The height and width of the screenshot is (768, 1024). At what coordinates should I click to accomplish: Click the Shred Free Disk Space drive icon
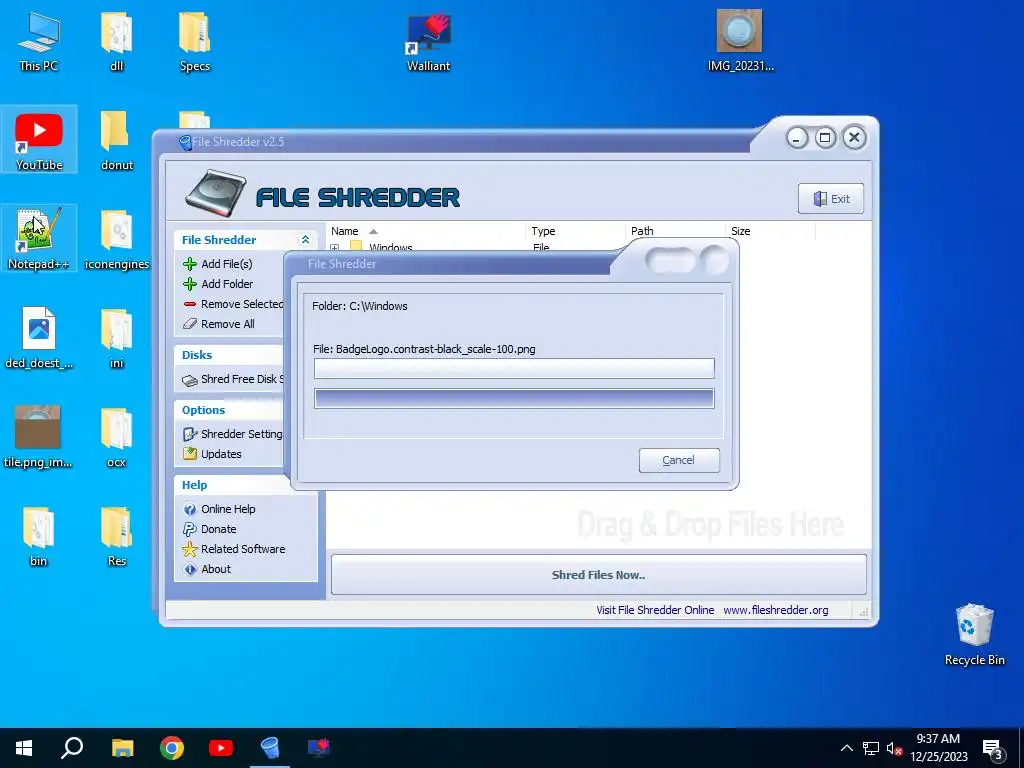point(190,380)
